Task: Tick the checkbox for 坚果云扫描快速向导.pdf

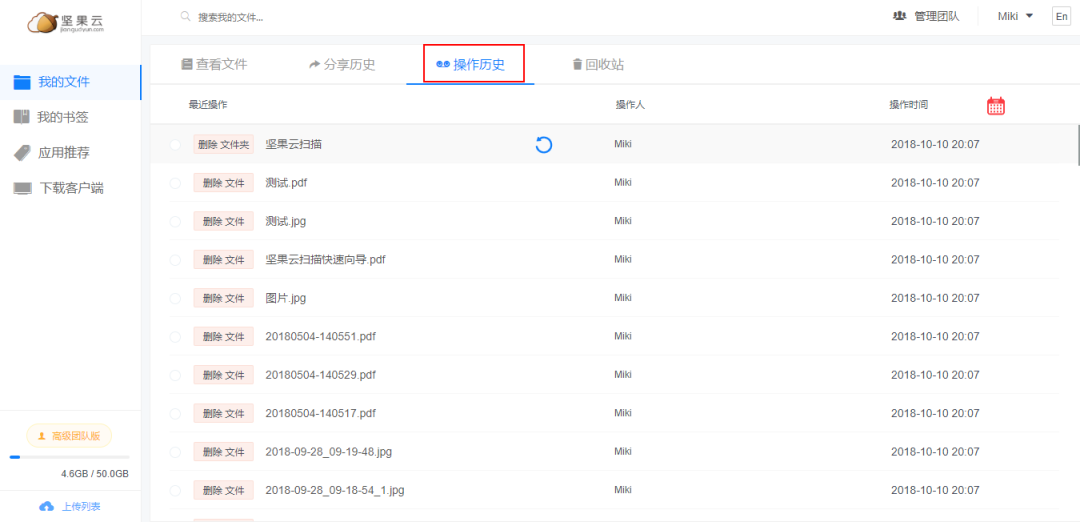Action: 175,260
